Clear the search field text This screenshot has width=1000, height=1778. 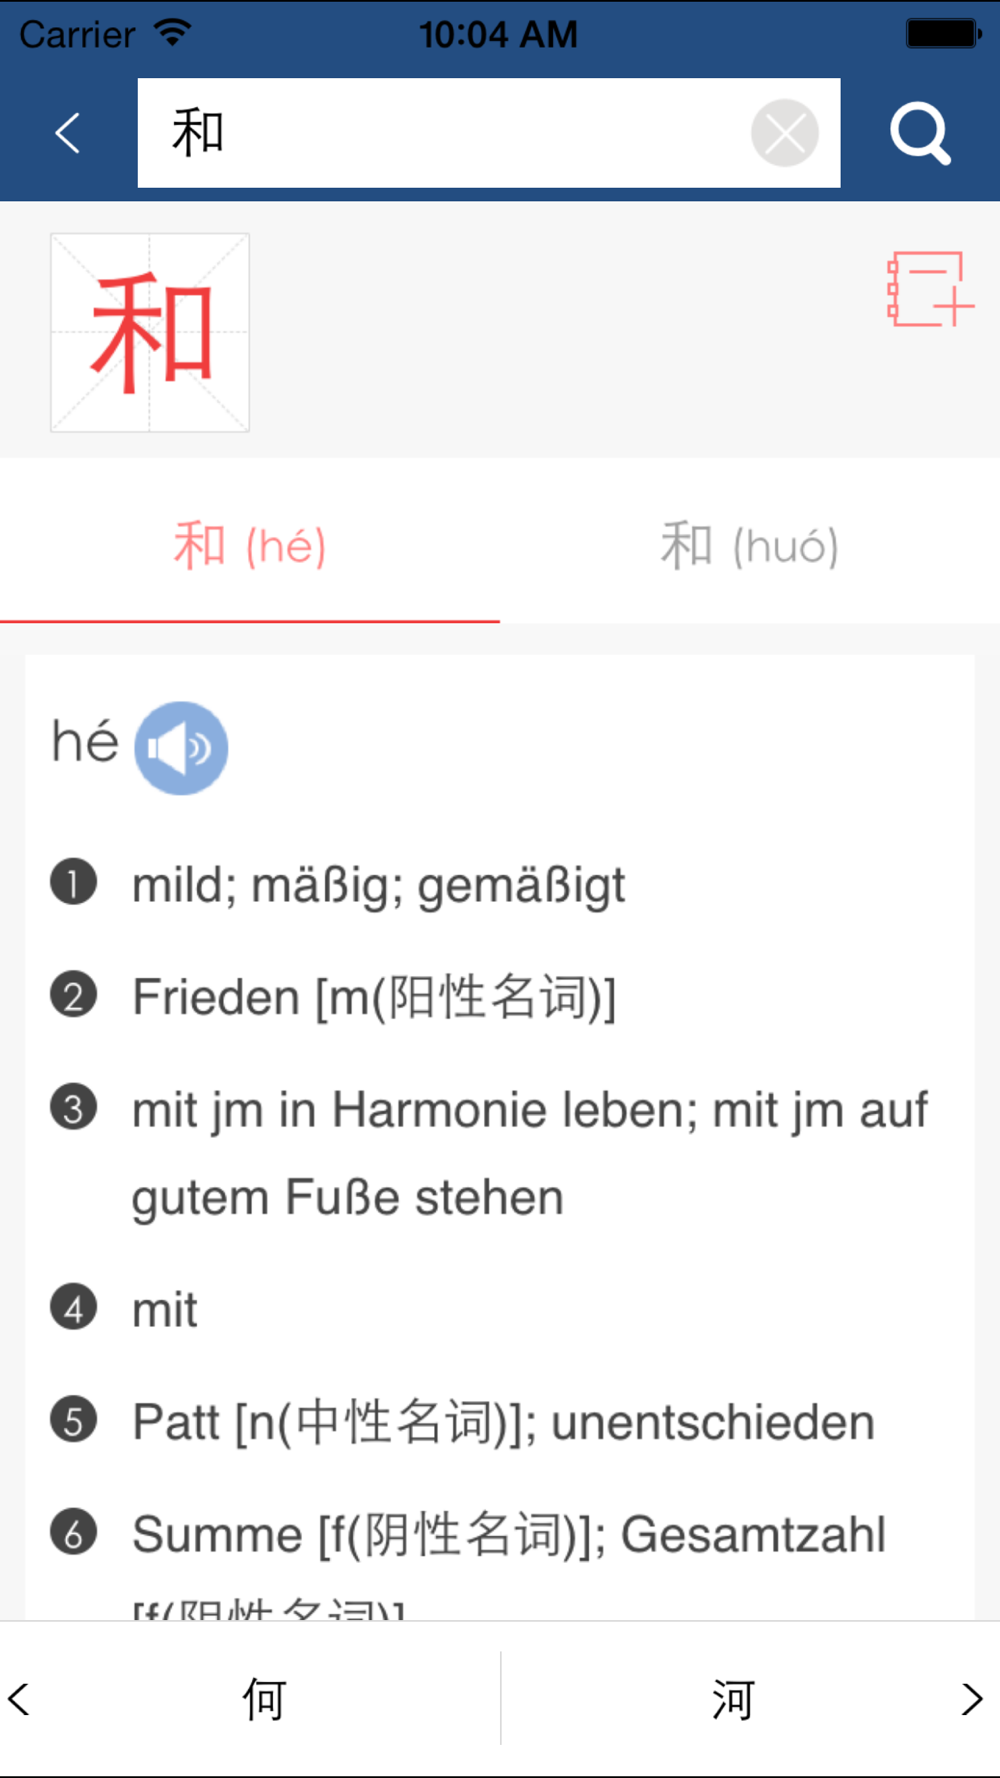click(x=784, y=133)
